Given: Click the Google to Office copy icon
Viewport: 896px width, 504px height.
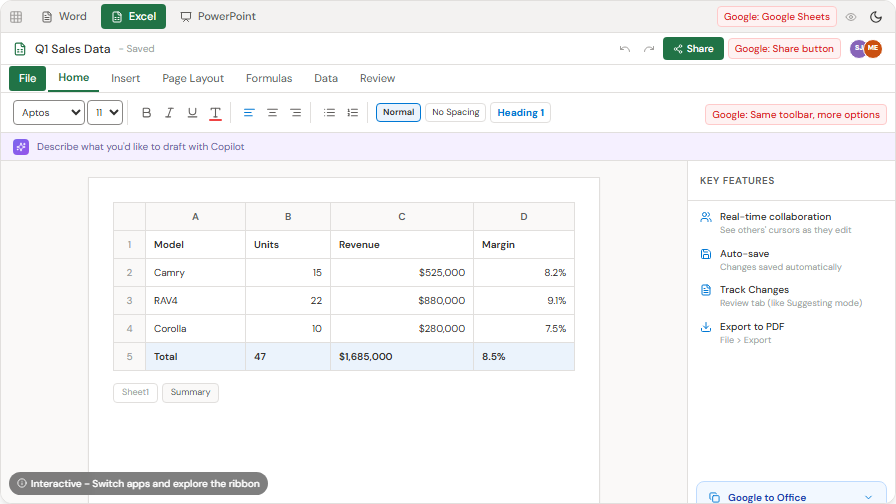Looking at the screenshot, I should pyautogui.click(x=714, y=497).
